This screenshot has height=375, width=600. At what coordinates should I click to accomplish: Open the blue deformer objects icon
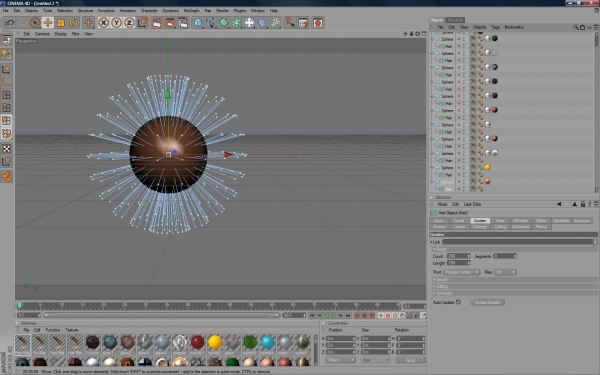point(262,23)
